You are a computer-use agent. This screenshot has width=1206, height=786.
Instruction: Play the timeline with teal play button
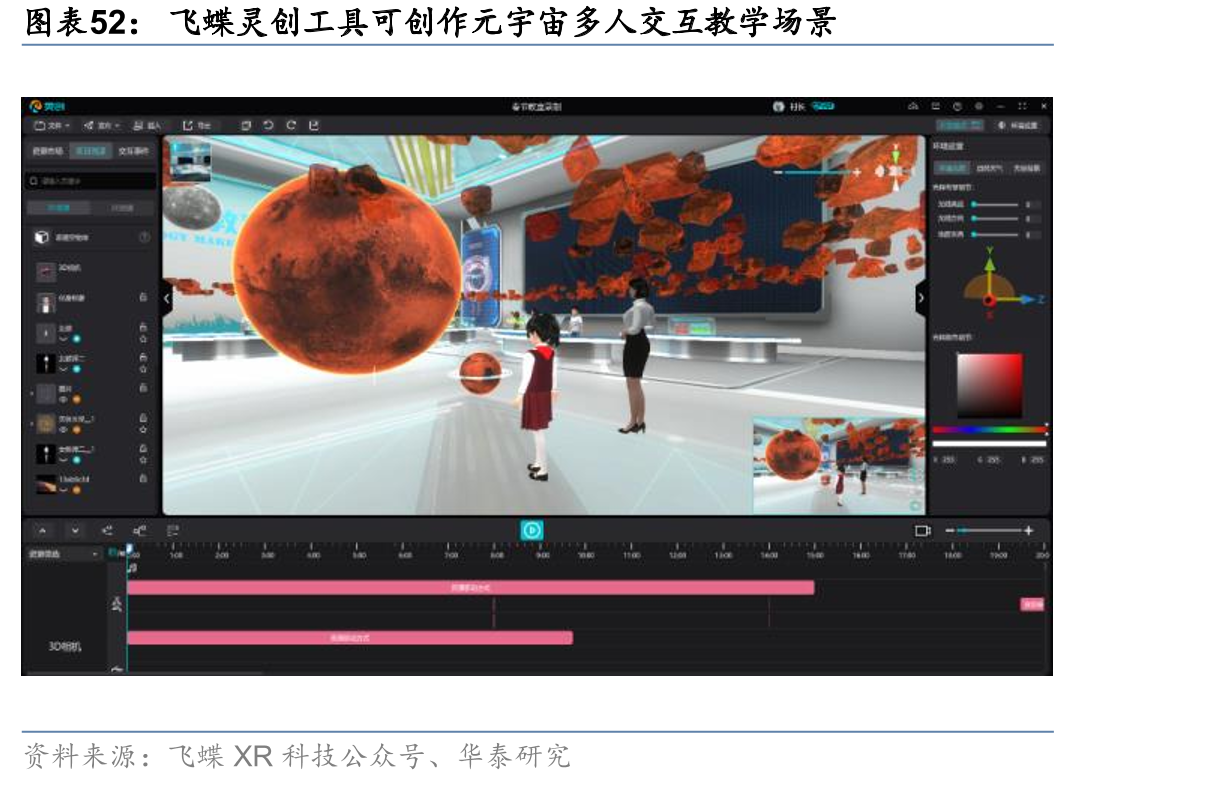pyautogui.click(x=532, y=530)
